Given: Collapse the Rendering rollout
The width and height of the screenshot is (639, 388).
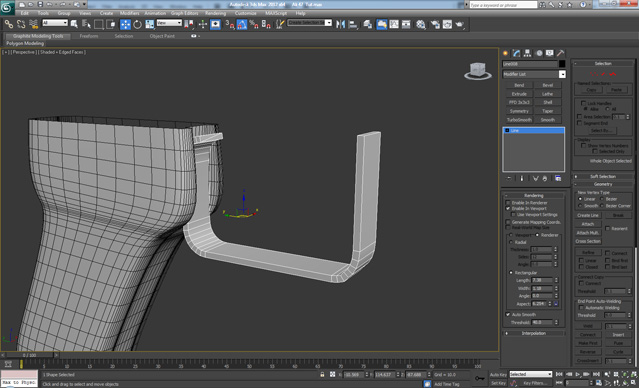Looking at the screenshot, I should tap(534, 196).
